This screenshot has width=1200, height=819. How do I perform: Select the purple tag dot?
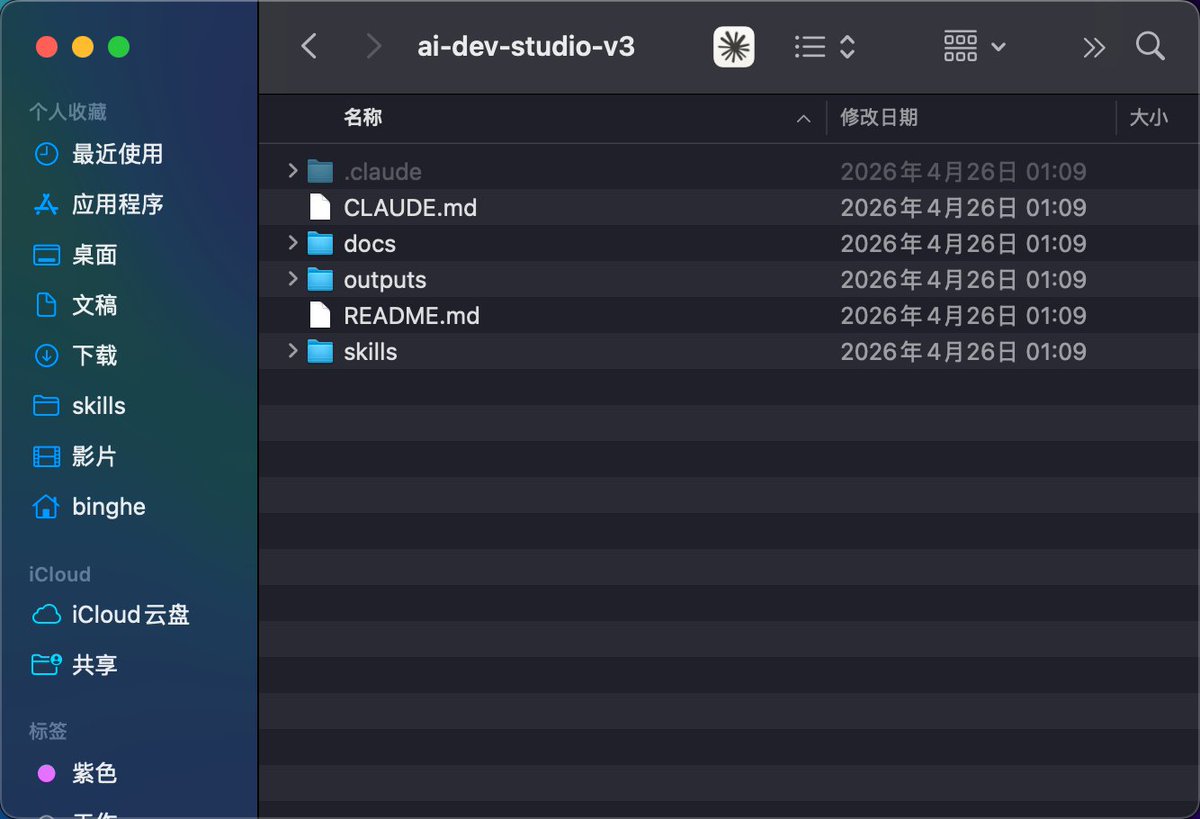click(46, 773)
